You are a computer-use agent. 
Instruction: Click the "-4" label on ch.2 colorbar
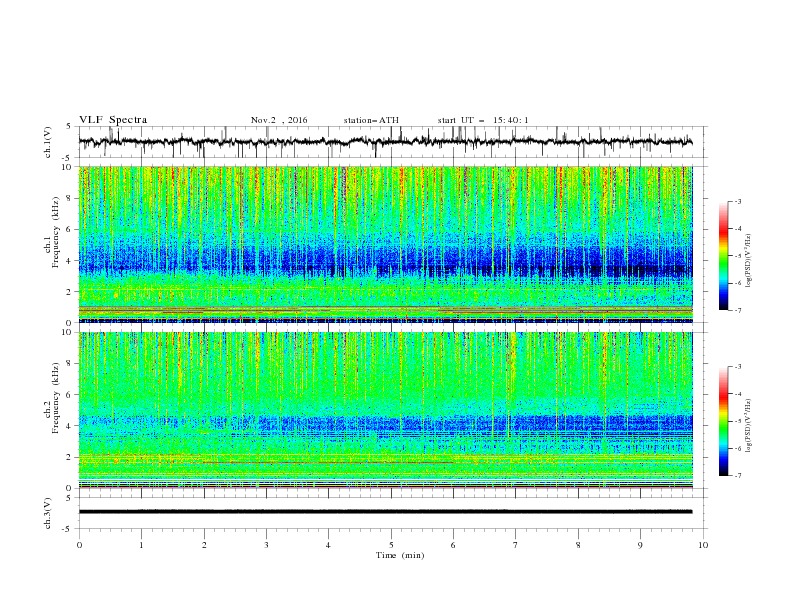(738, 394)
